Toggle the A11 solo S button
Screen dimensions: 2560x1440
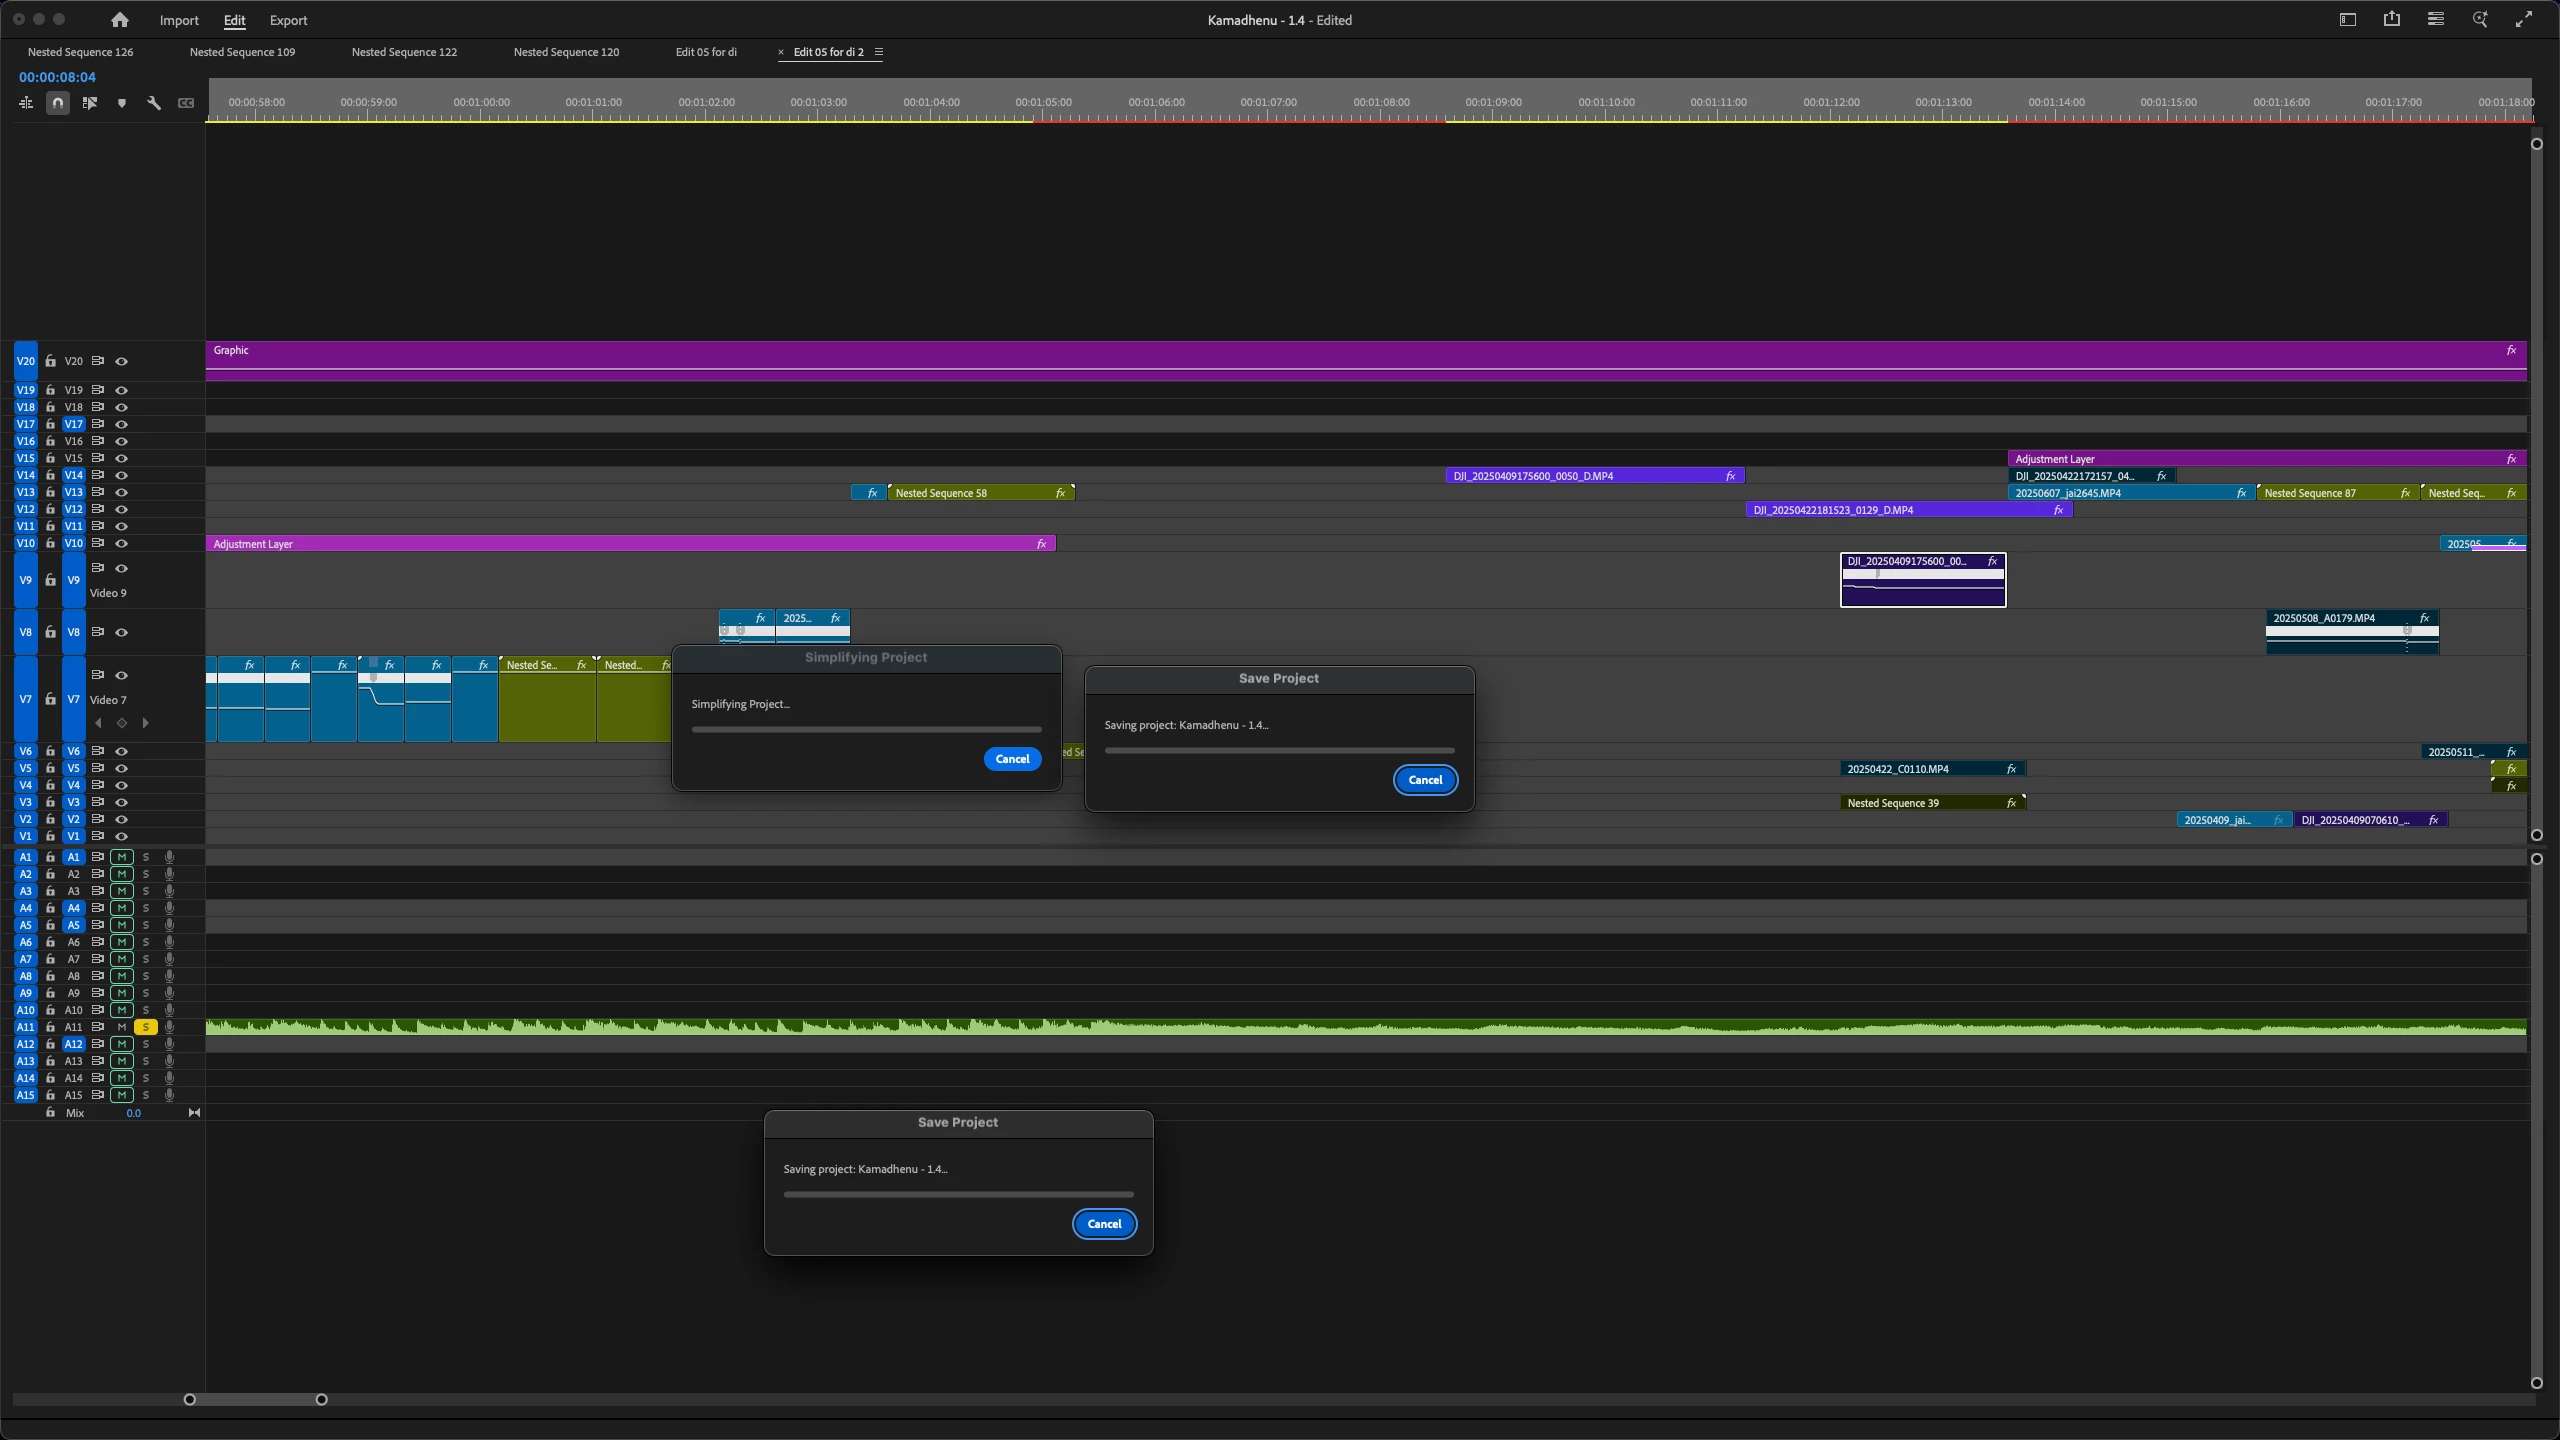(x=146, y=1027)
